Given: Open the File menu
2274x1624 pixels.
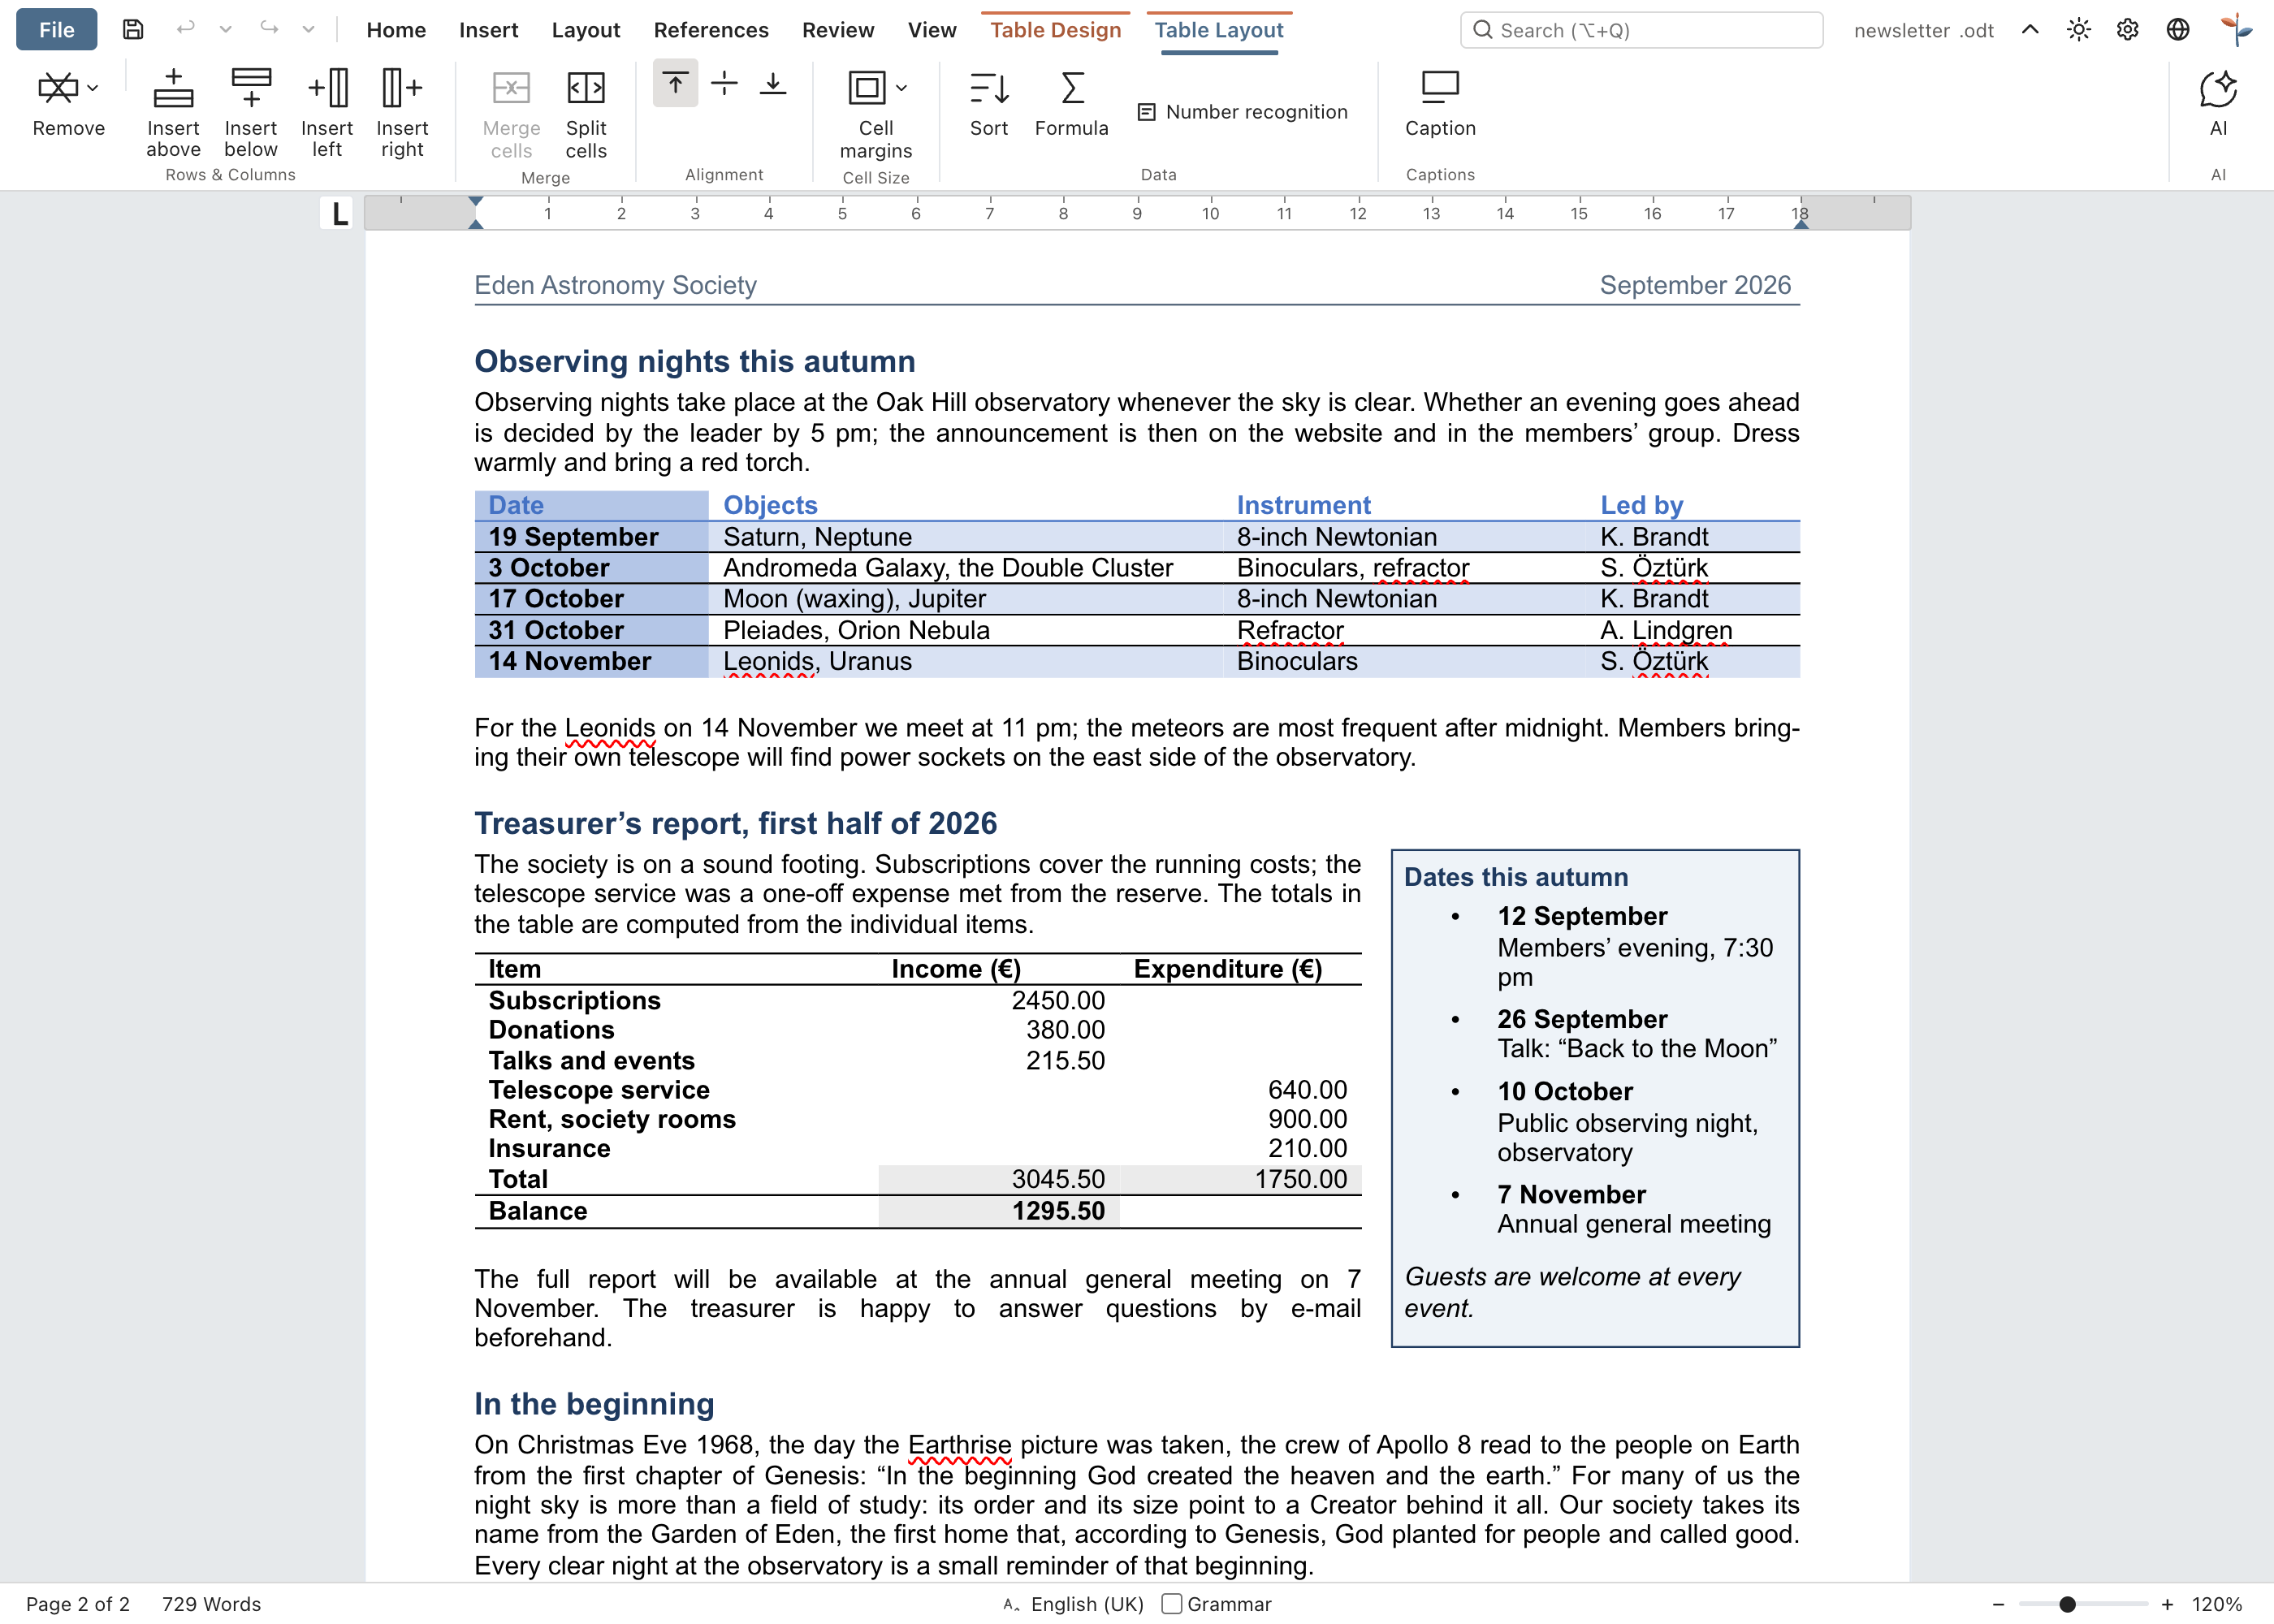Looking at the screenshot, I should (57, 30).
